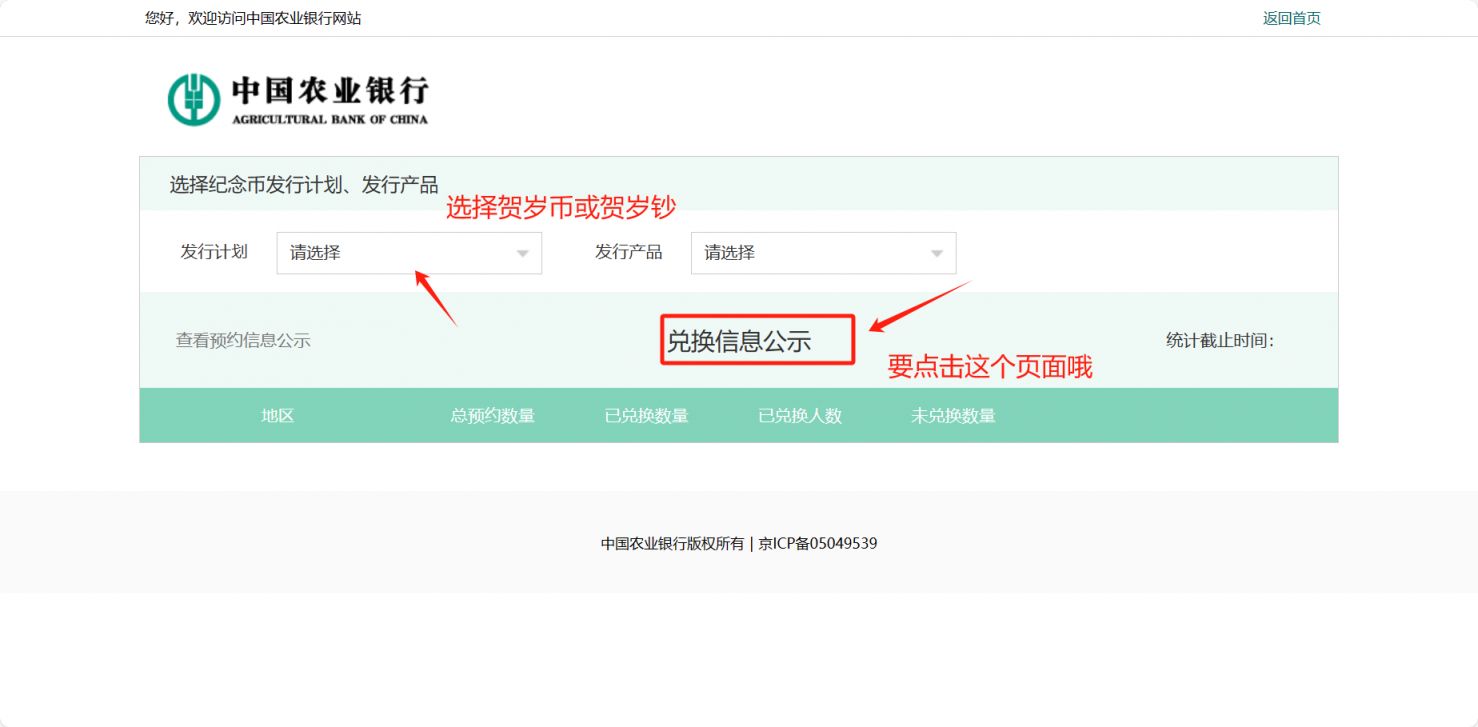Click the 地区 column header

click(x=278, y=416)
